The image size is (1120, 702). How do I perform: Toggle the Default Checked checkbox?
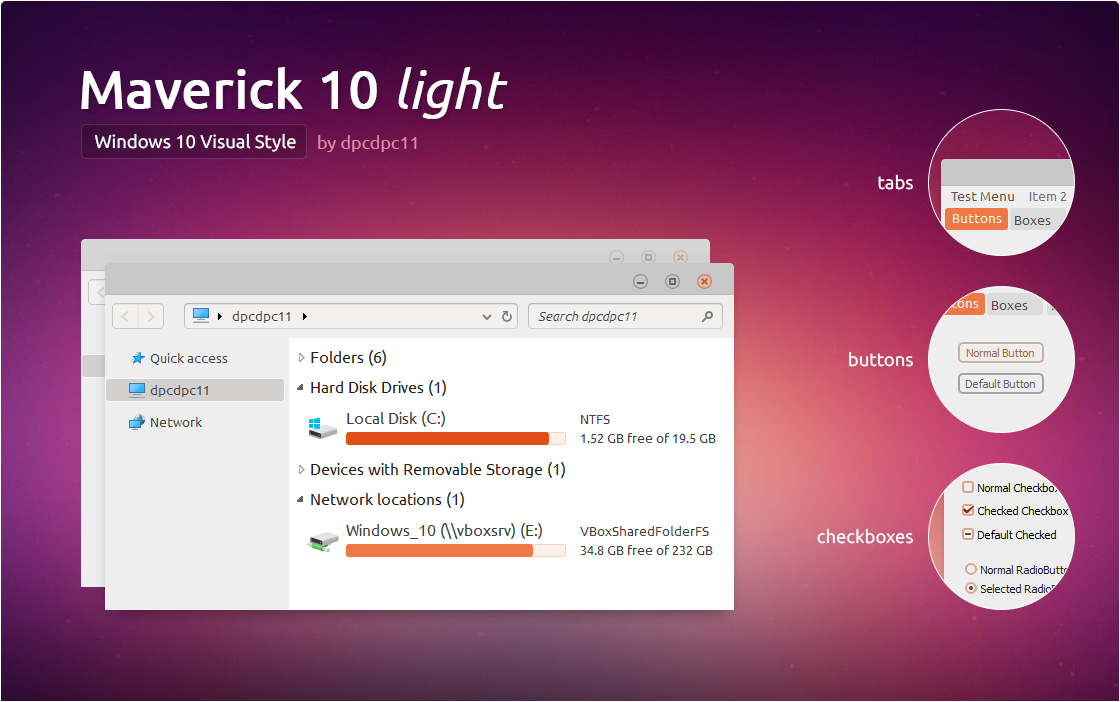[968, 533]
